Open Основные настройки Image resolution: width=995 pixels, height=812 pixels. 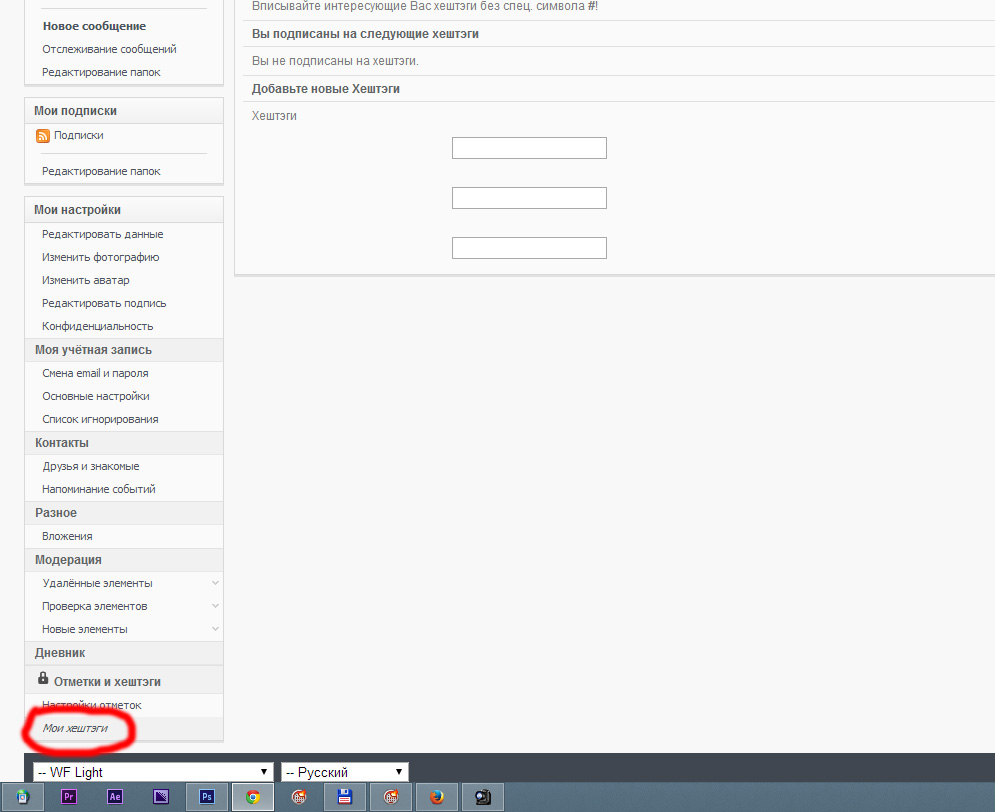tap(96, 396)
